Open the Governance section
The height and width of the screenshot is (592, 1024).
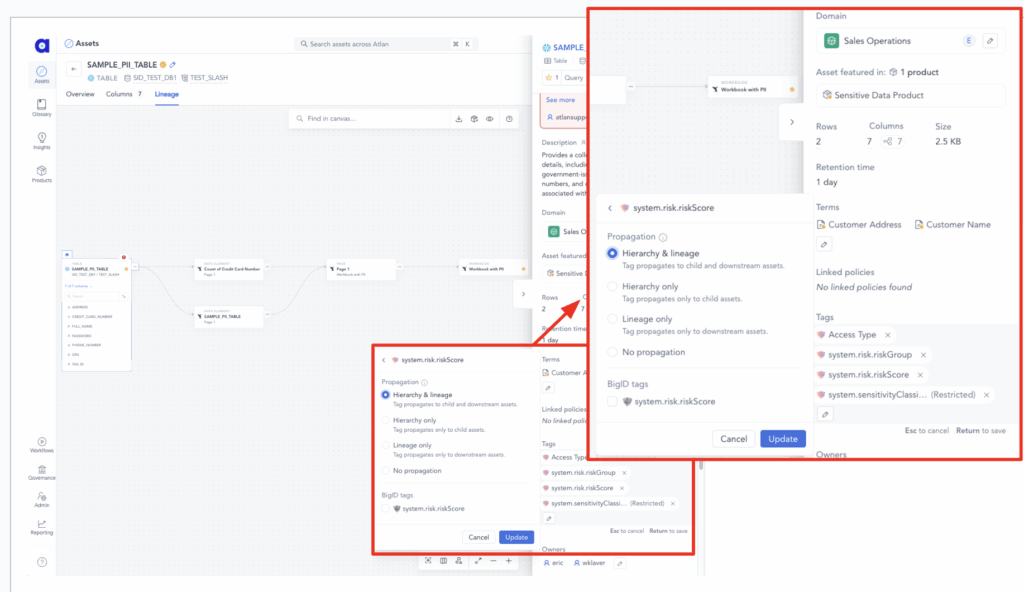coord(41,471)
